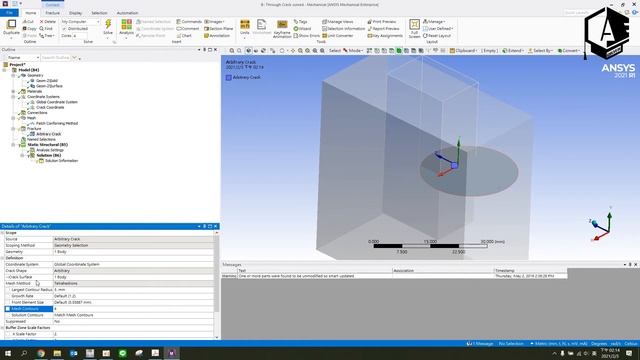640x360 pixels.
Task: Click the Selection Information button
Action: click(343, 29)
